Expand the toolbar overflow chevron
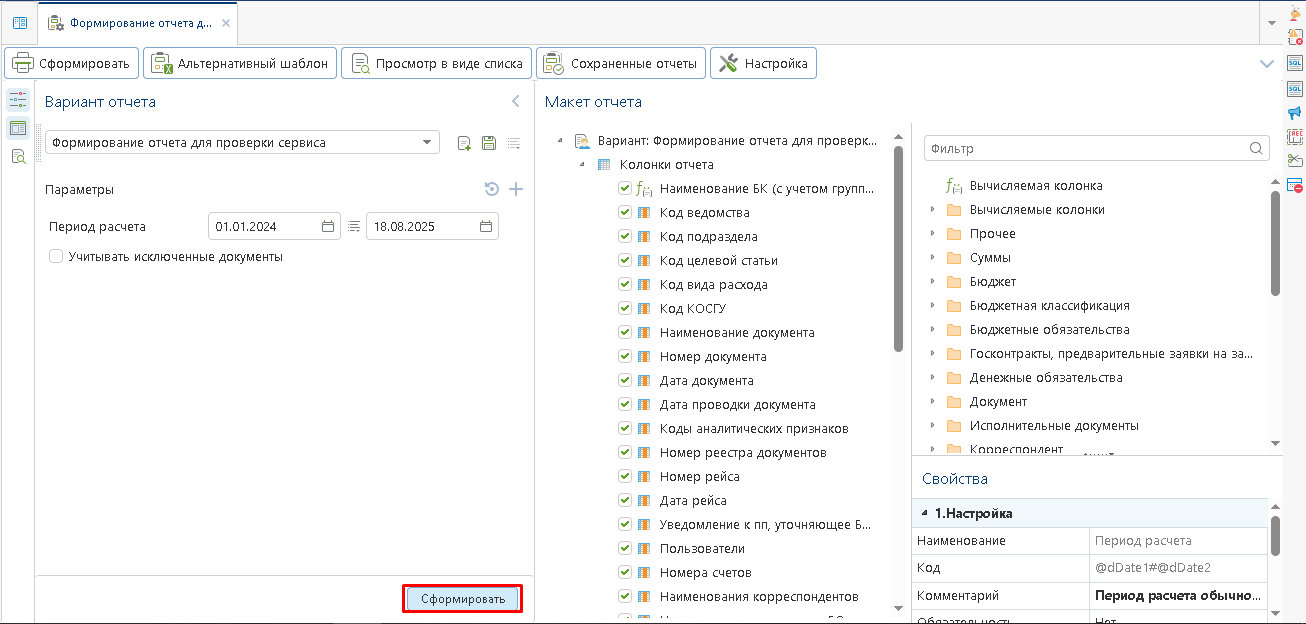 (x=1267, y=63)
